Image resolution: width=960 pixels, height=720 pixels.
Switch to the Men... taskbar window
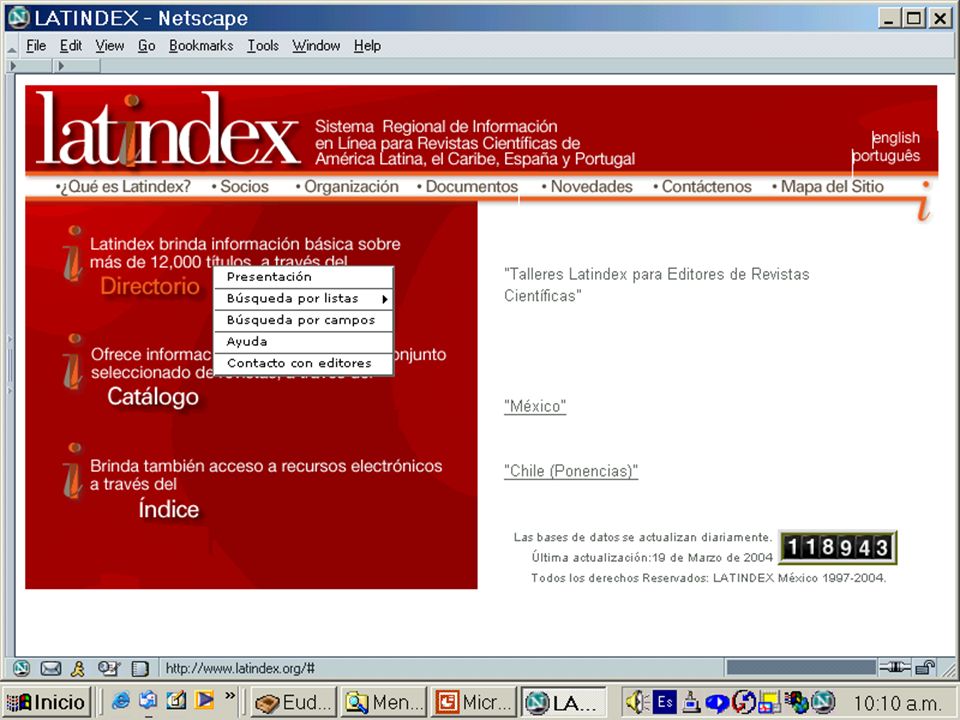pos(384,702)
